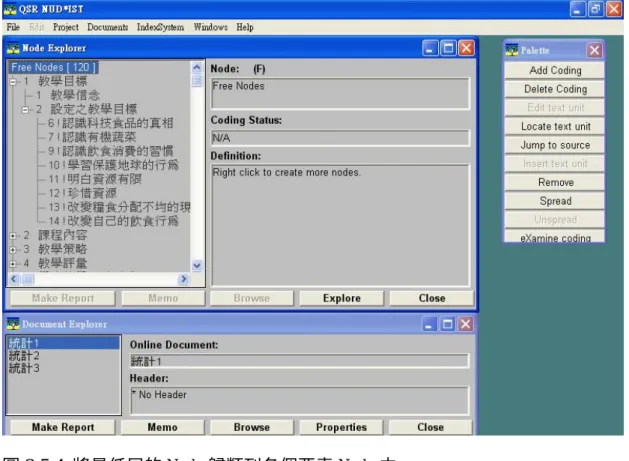Select node 13 改變糧食分配不均
The width and height of the screenshot is (629, 461).
point(119,207)
